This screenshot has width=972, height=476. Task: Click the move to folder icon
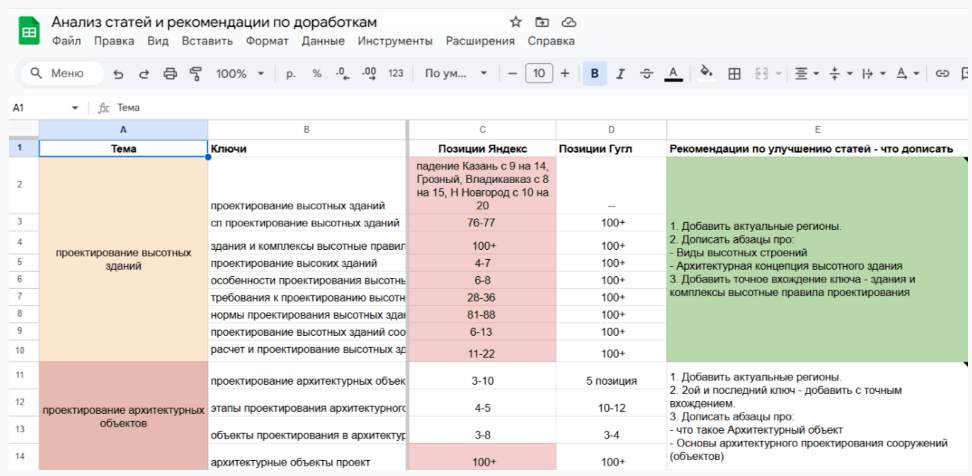coord(542,22)
